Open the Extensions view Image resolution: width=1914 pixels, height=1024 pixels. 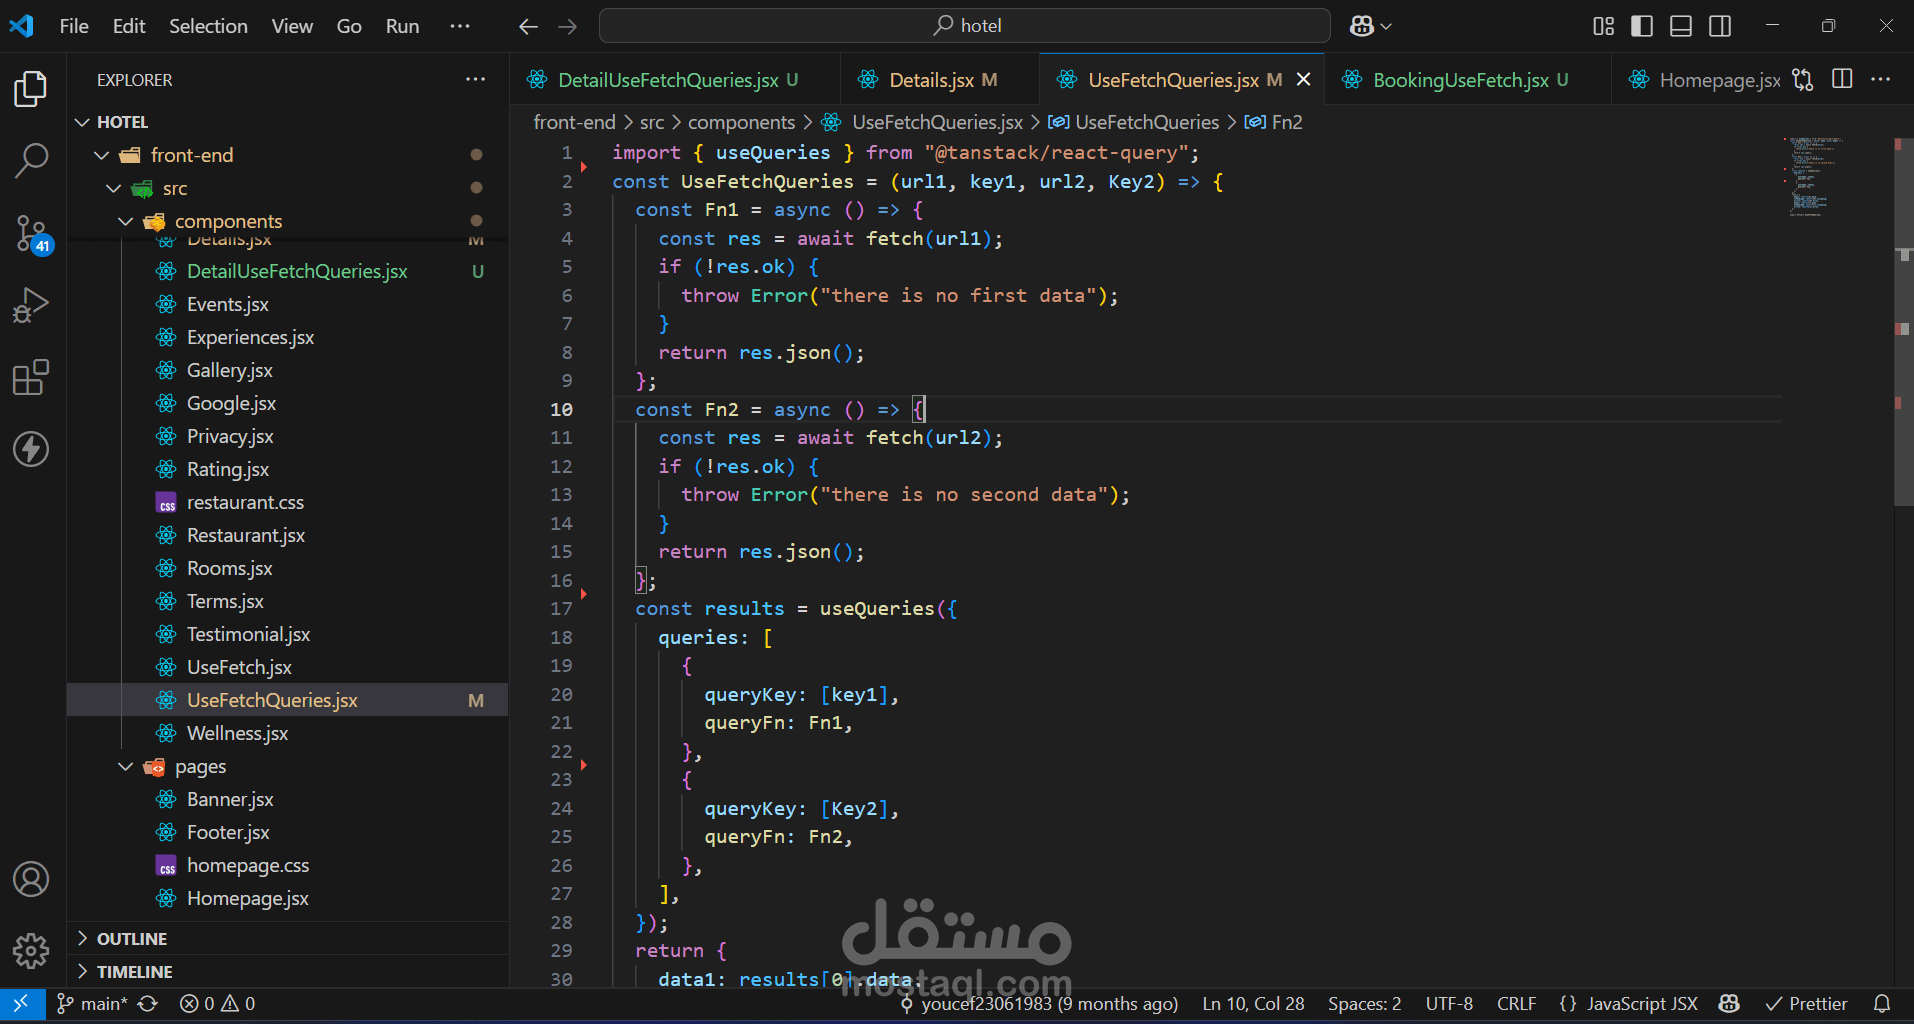(31, 377)
